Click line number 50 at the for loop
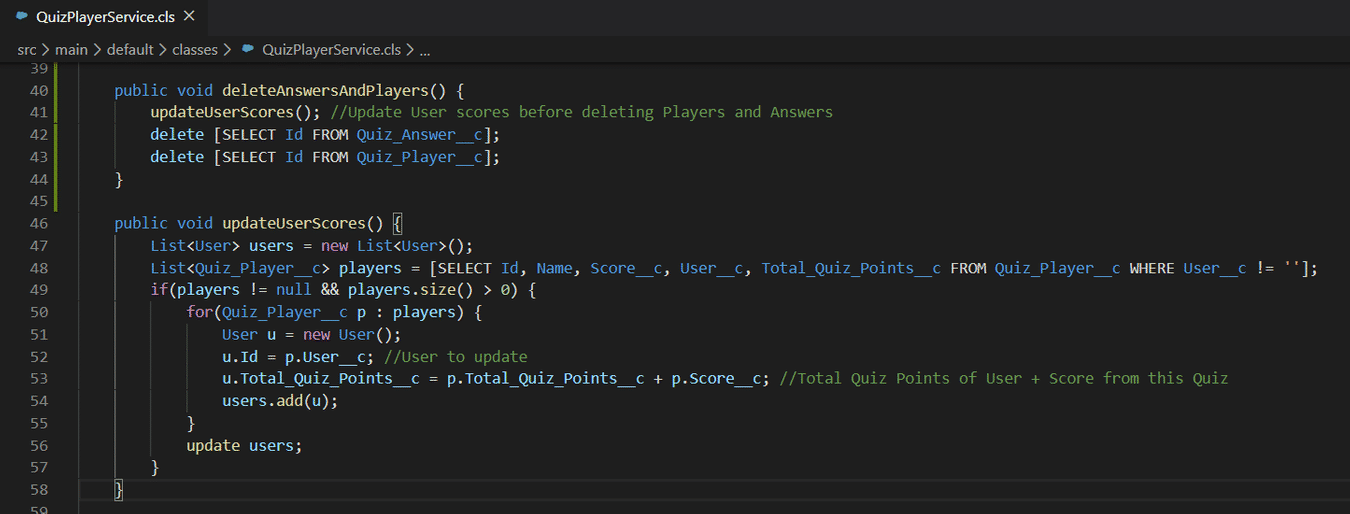Viewport: 1350px width, 514px height. point(38,312)
